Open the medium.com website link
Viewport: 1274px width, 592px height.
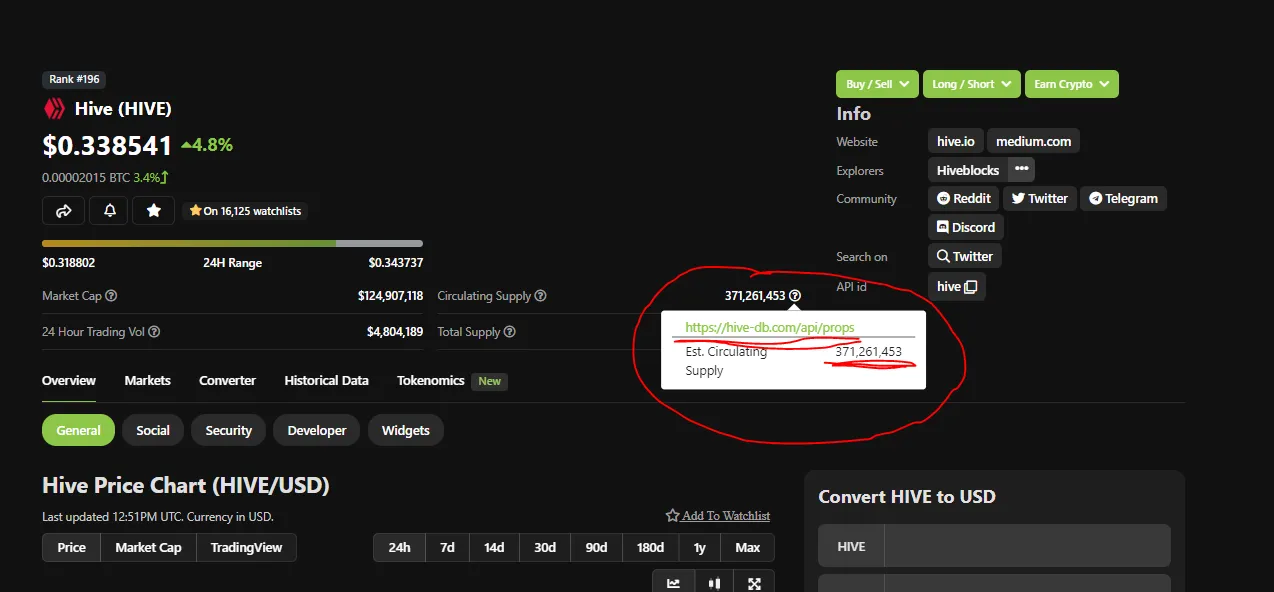[1034, 141]
